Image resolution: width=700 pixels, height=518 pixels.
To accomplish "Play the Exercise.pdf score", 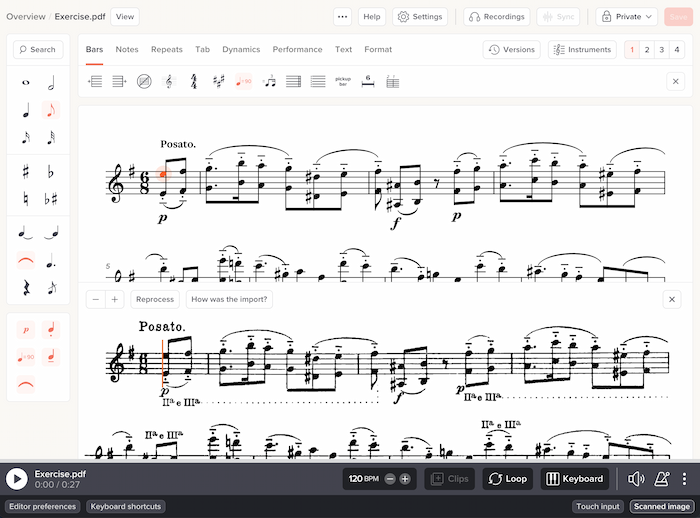I will coord(17,479).
